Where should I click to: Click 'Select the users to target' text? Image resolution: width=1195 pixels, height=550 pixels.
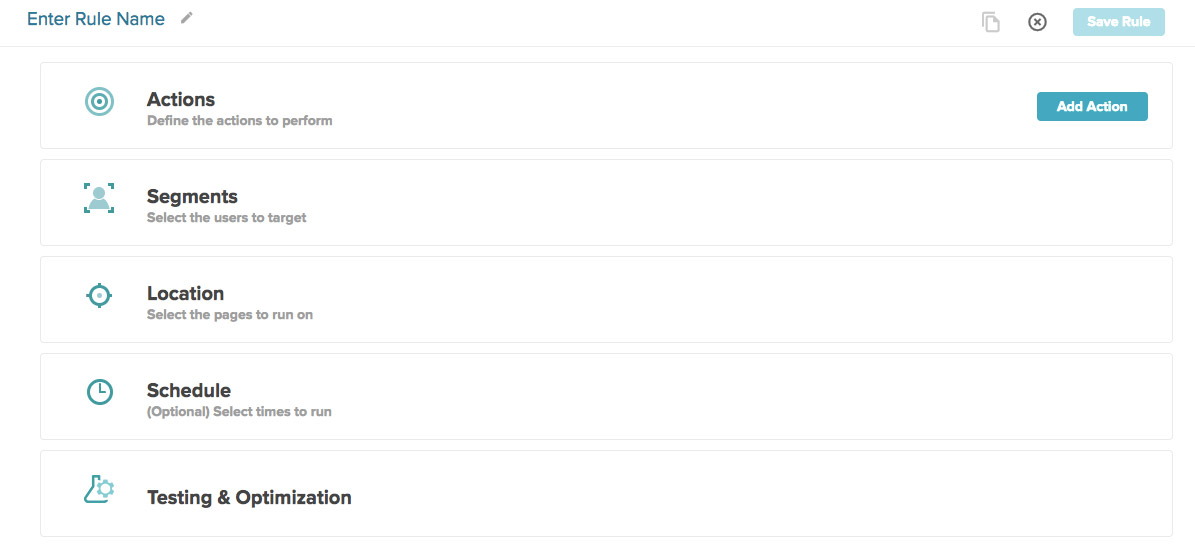(x=226, y=218)
